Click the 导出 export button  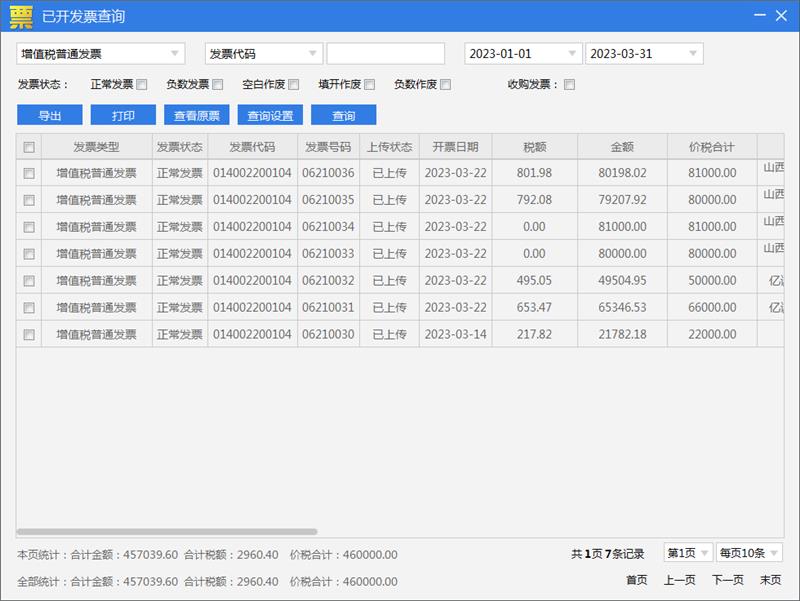tap(50, 115)
